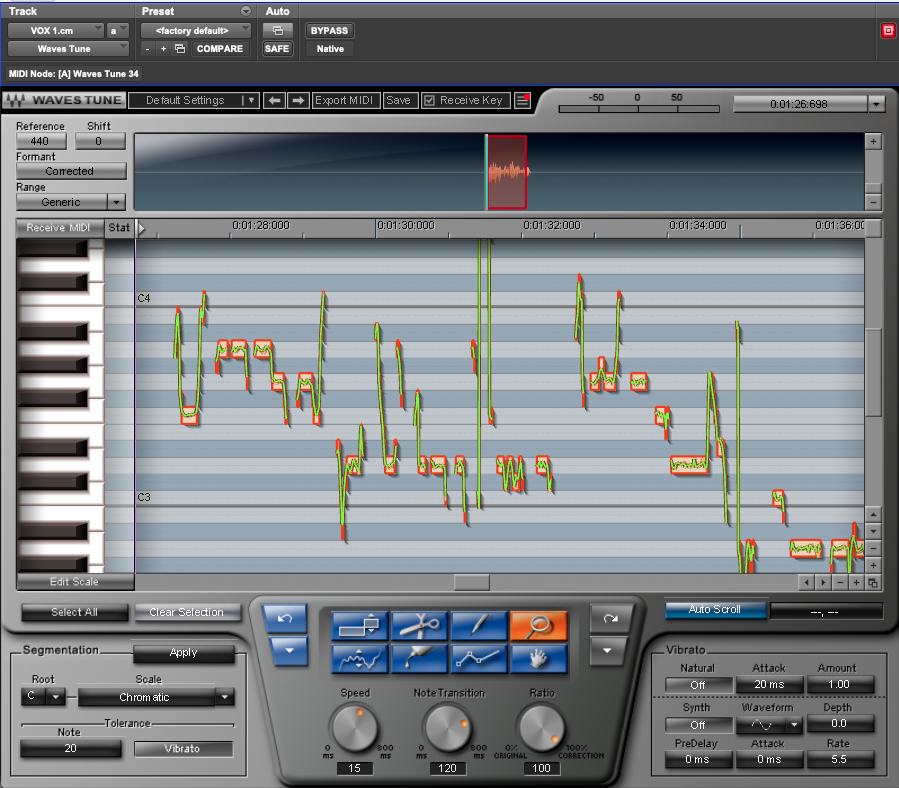
Task: Toggle the Receive Key checkbox
Action: point(429,101)
